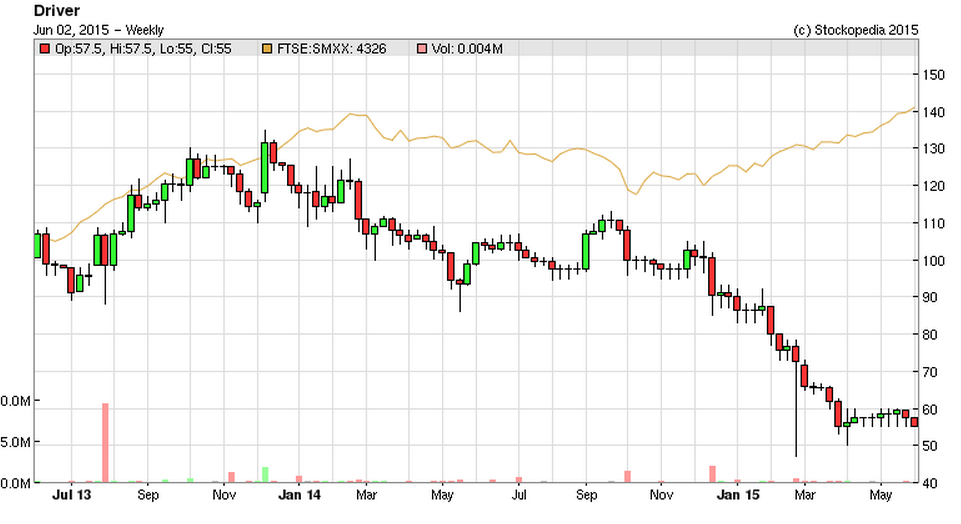
Task: Click the long-wick candle near Mar 2015
Action: pyautogui.click(x=796, y=398)
